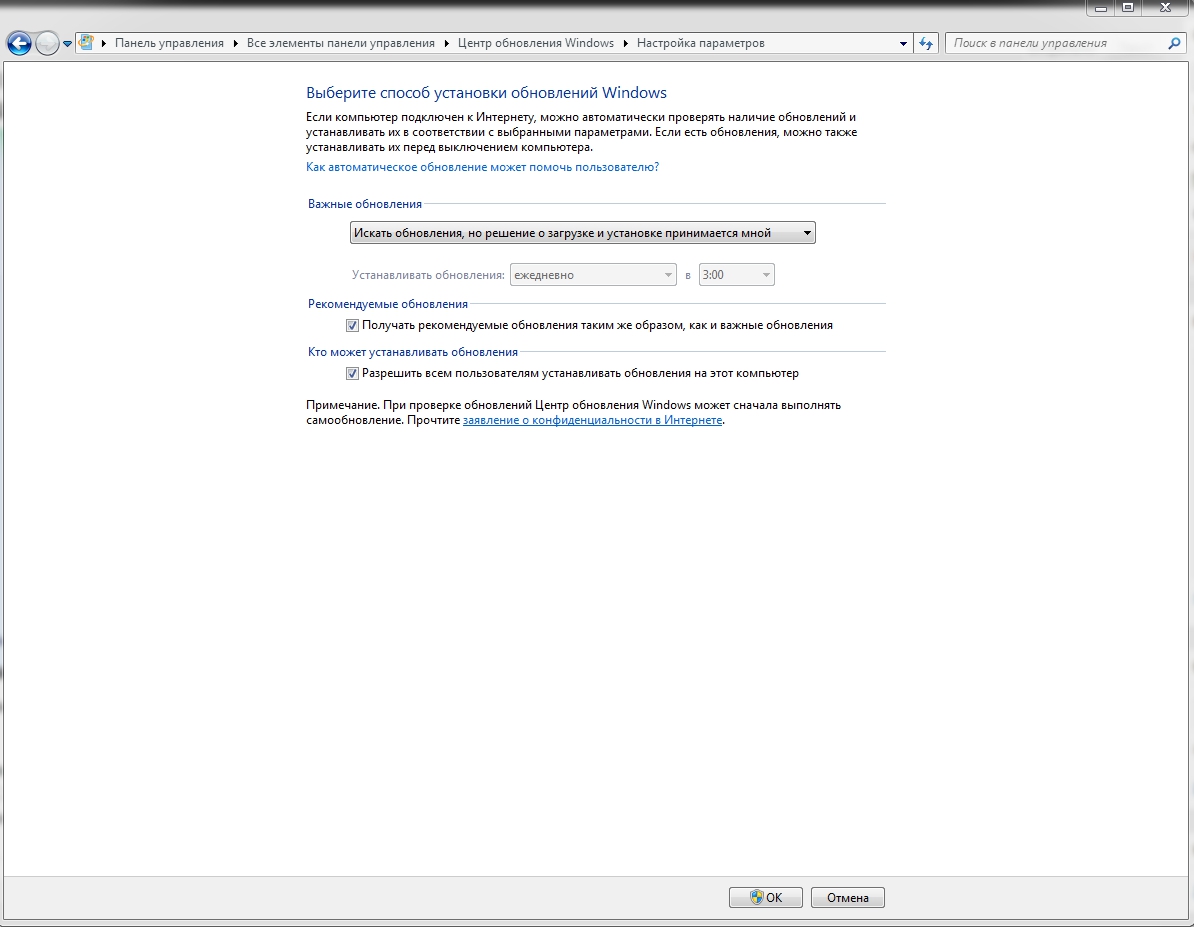This screenshot has height=927, width=1194.
Task: Go to 'Все элементы панели управления' breadcrumb
Action: tap(340, 43)
